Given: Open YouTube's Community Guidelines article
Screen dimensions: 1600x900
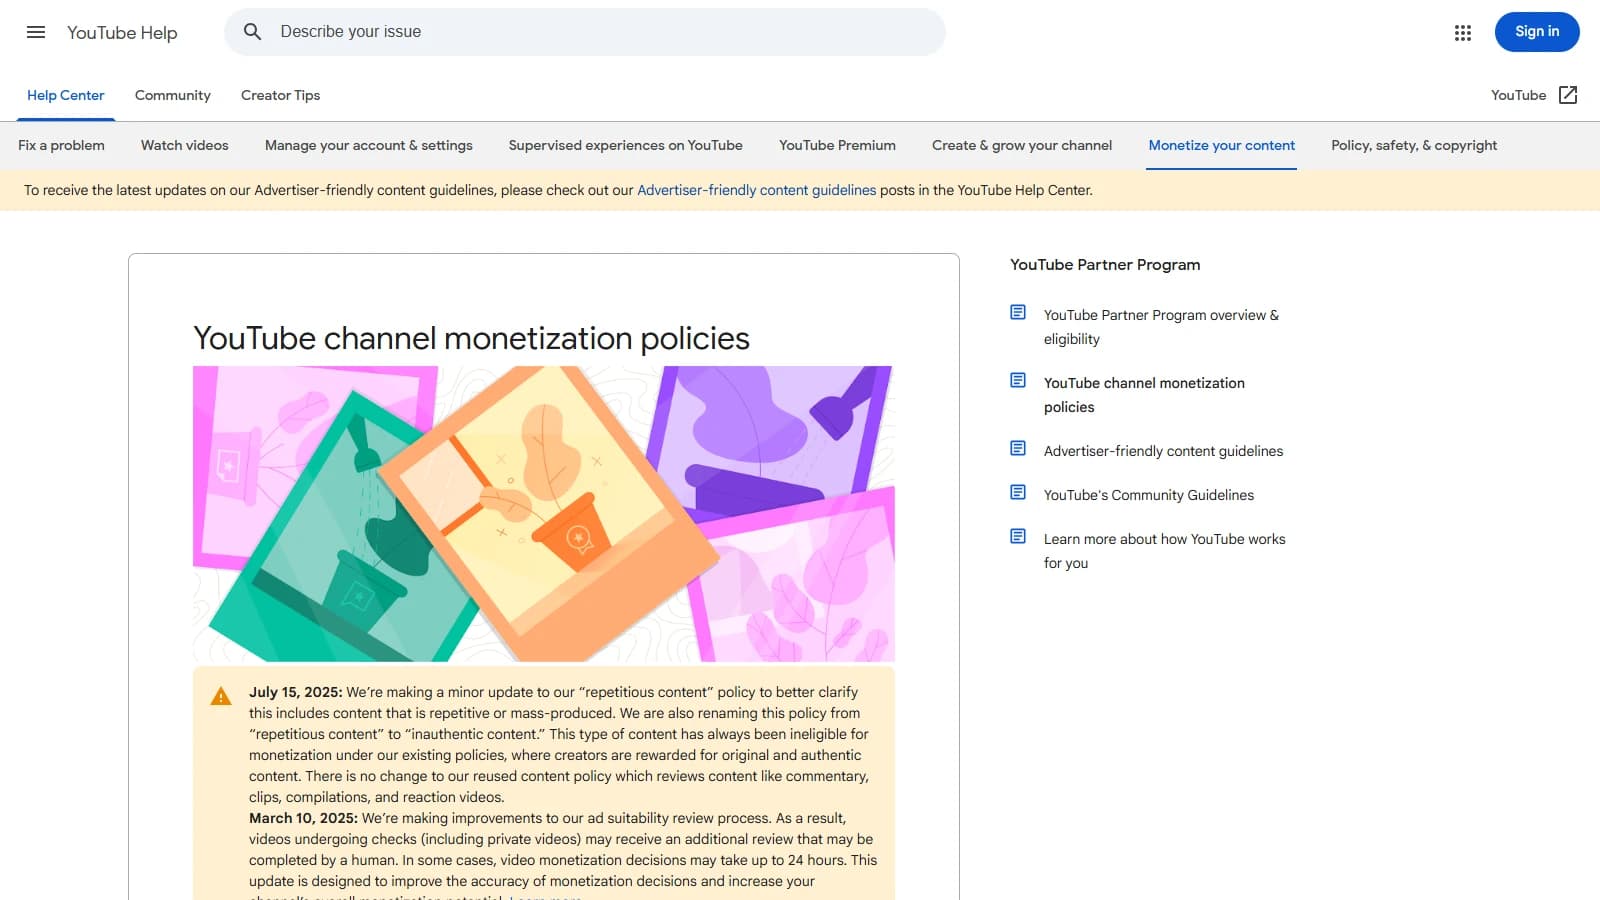Looking at the screenshot, I should tap(1149, 495).
